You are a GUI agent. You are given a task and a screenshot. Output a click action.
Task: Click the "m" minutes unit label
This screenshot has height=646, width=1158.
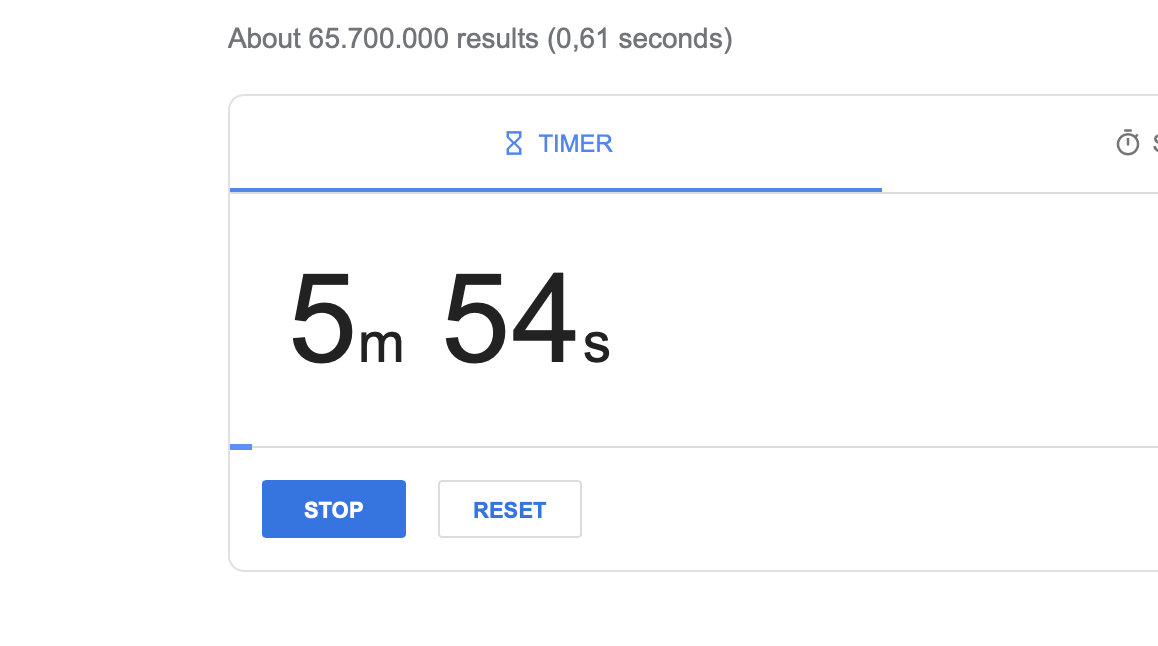tap(381, 345)
